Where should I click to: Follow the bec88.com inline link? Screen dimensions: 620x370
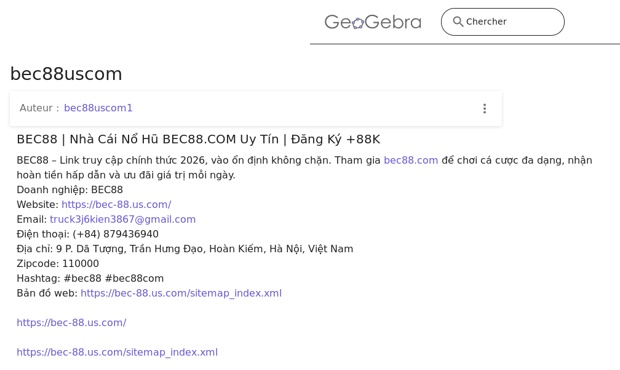[411, 160]
